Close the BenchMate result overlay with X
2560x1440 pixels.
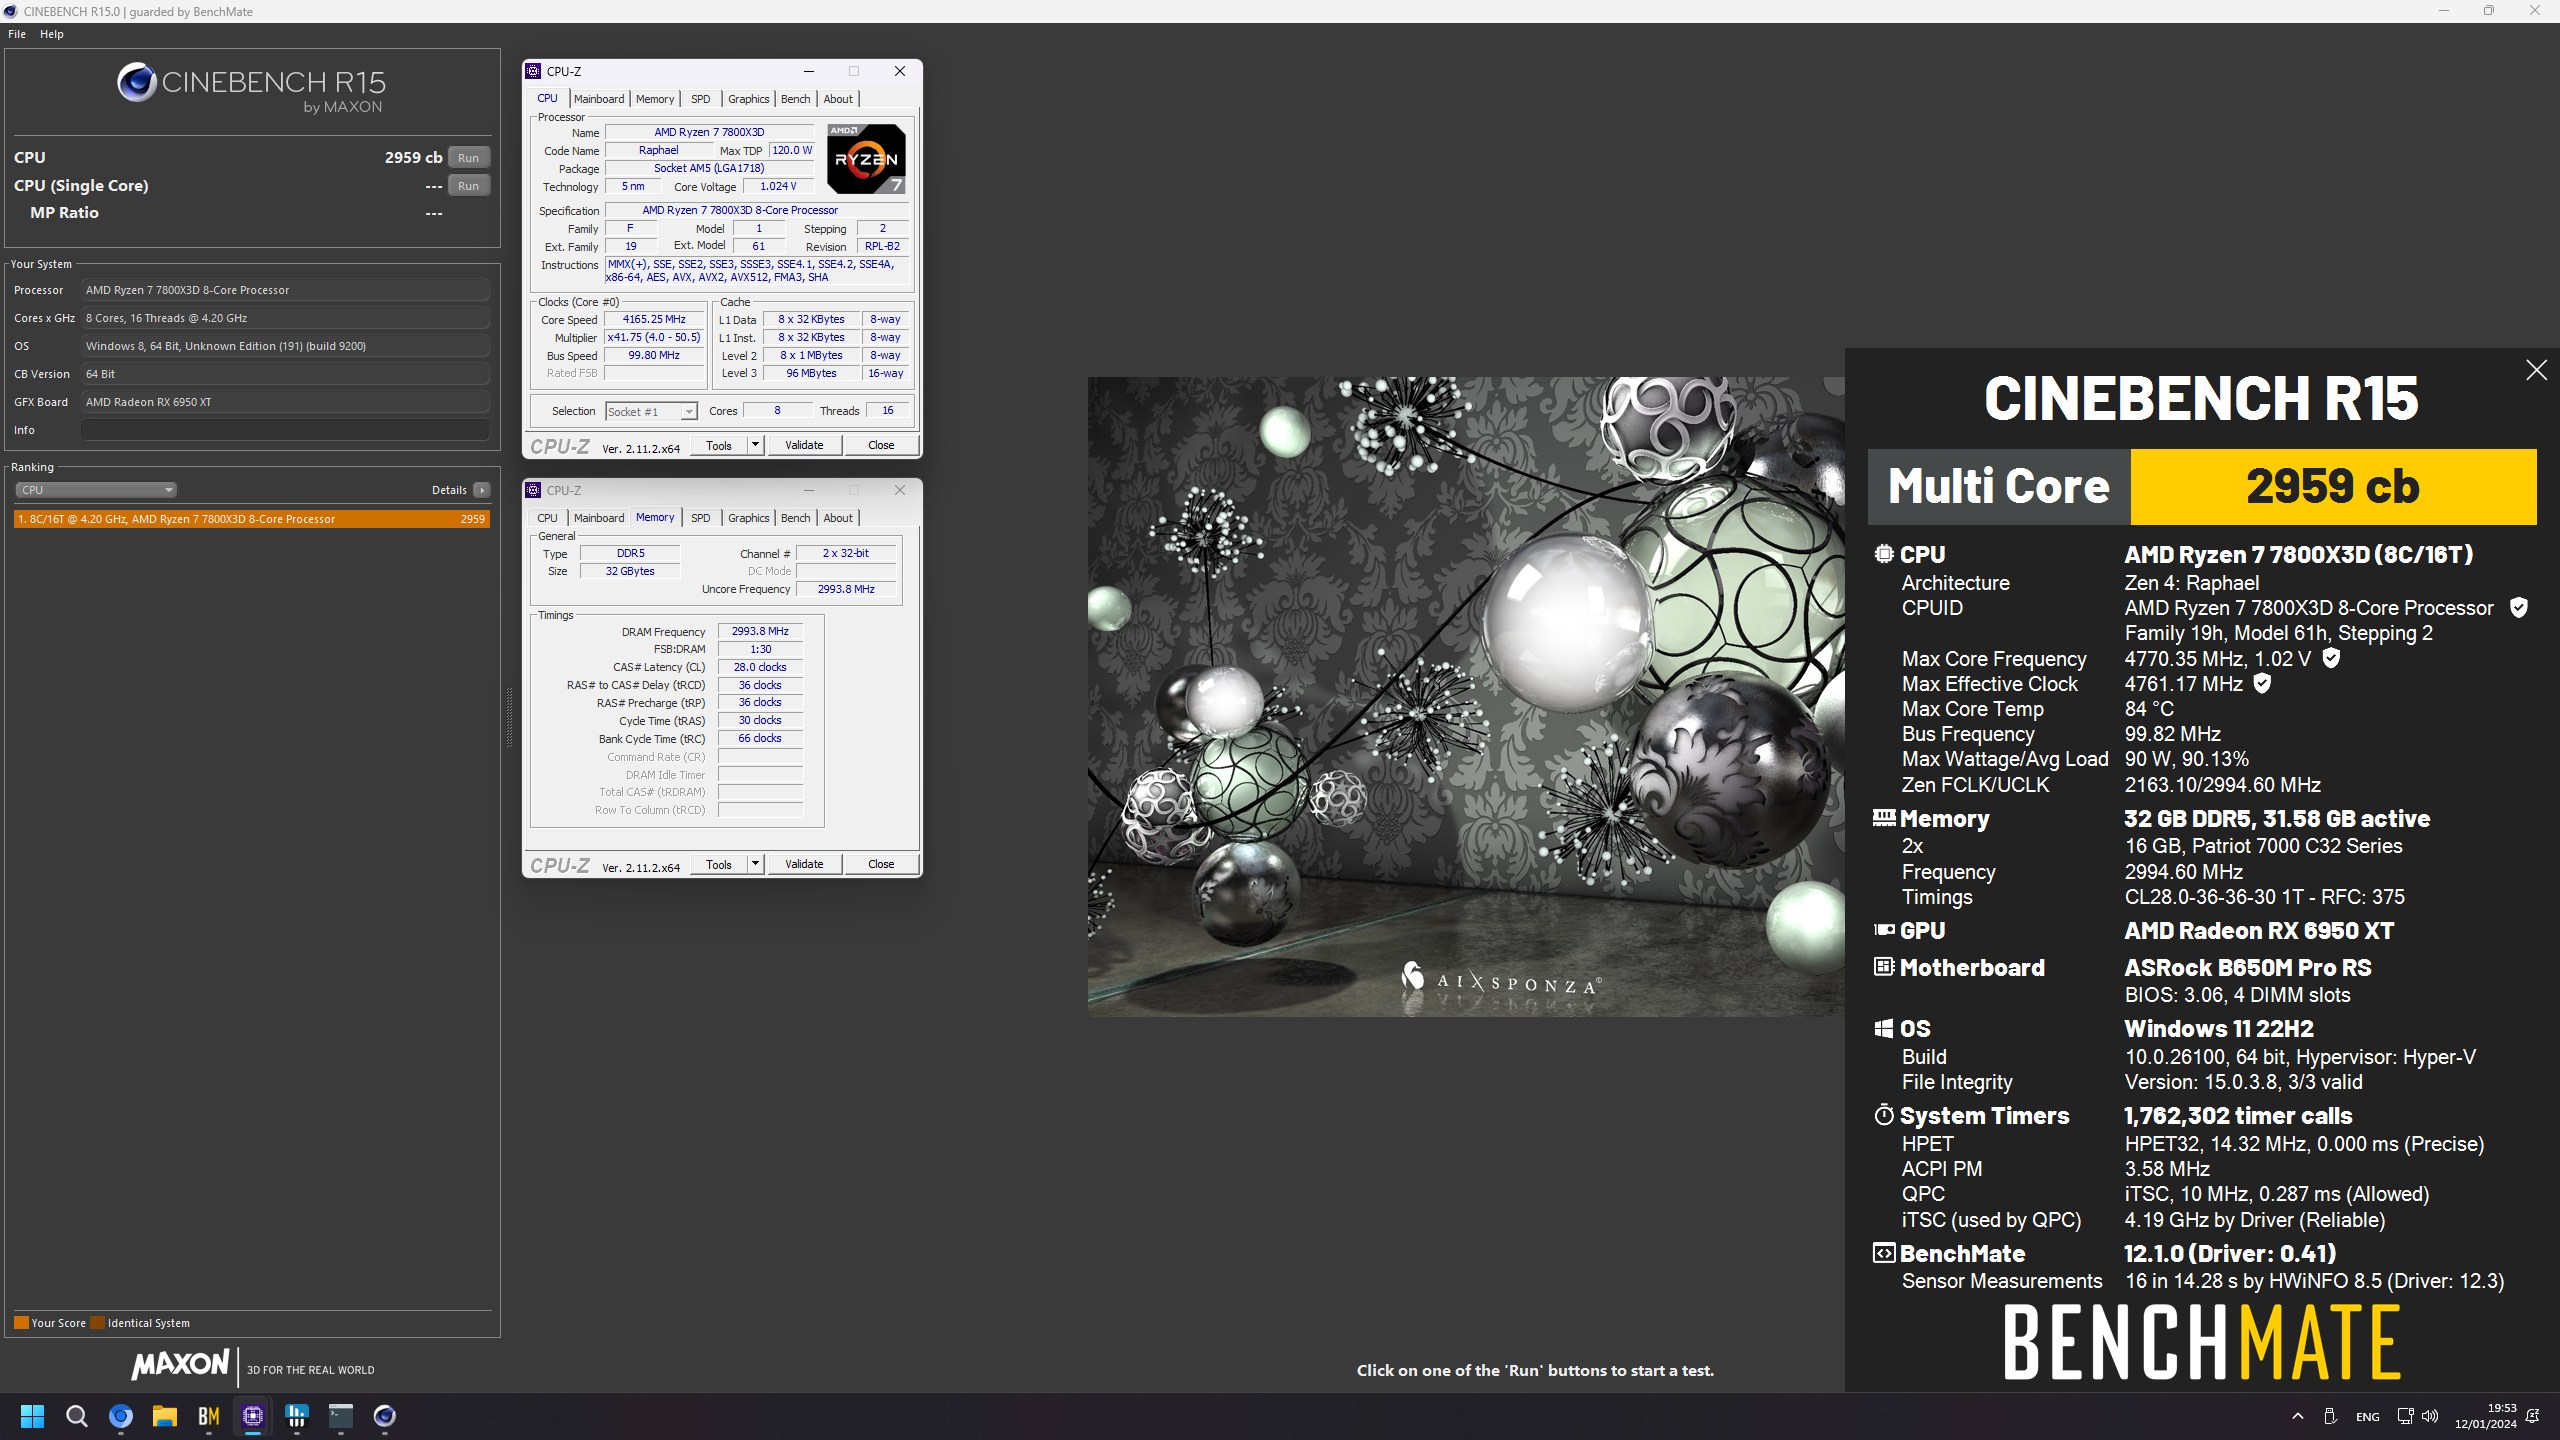pyautogui.click(x=2536, y=370)
